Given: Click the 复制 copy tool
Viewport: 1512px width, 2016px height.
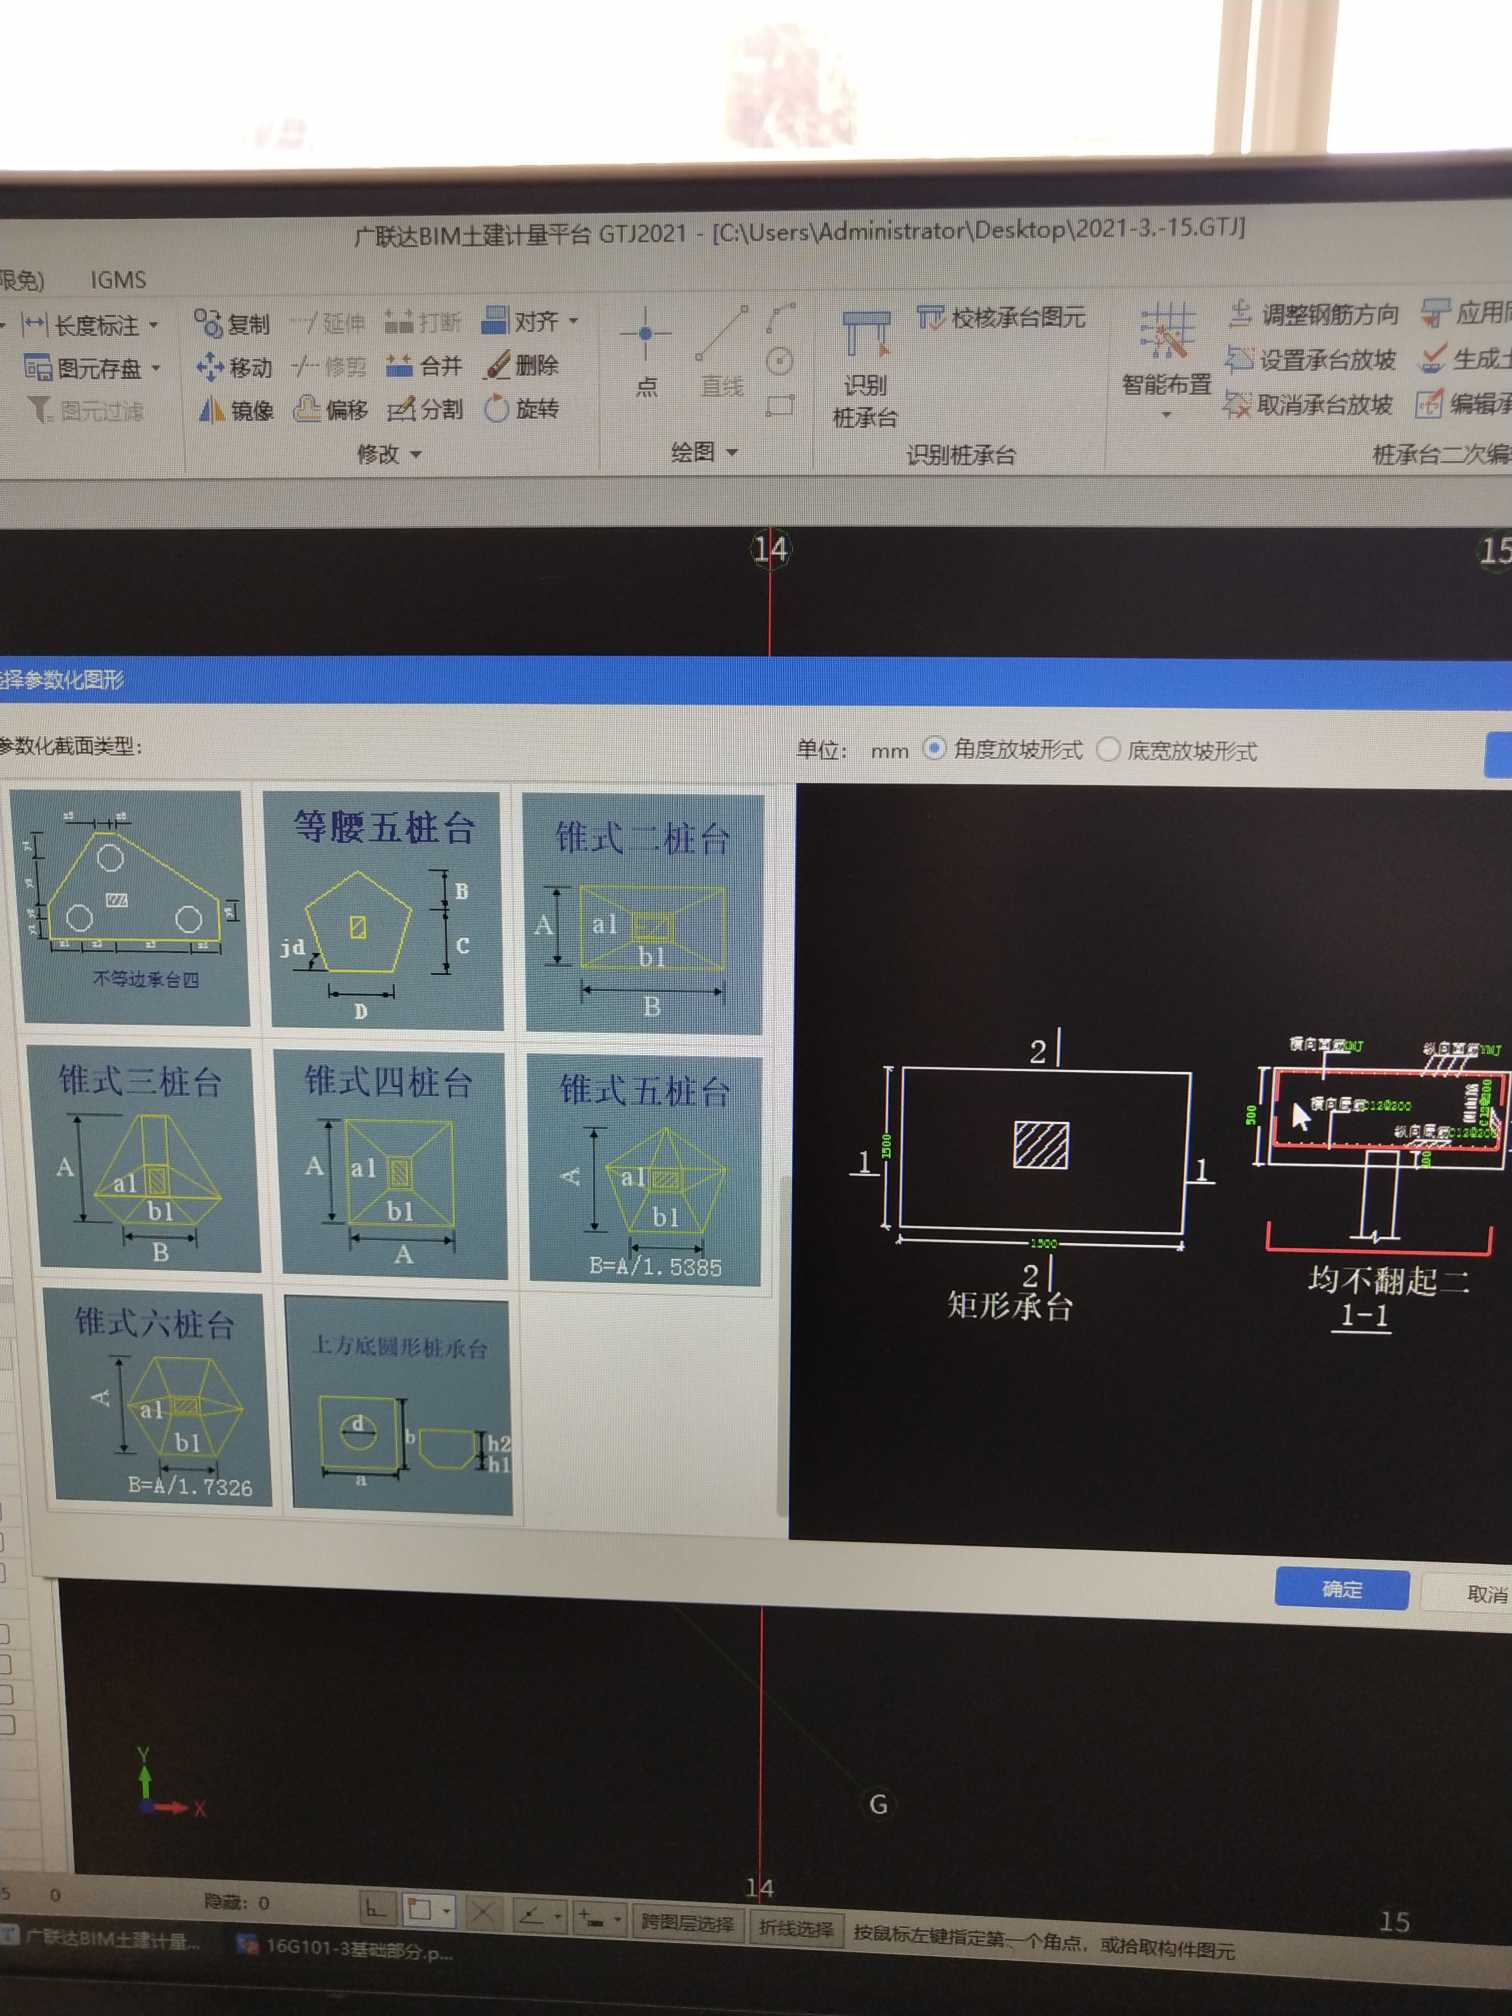Looking at the screenshot, I should click(x=232, y=323).
